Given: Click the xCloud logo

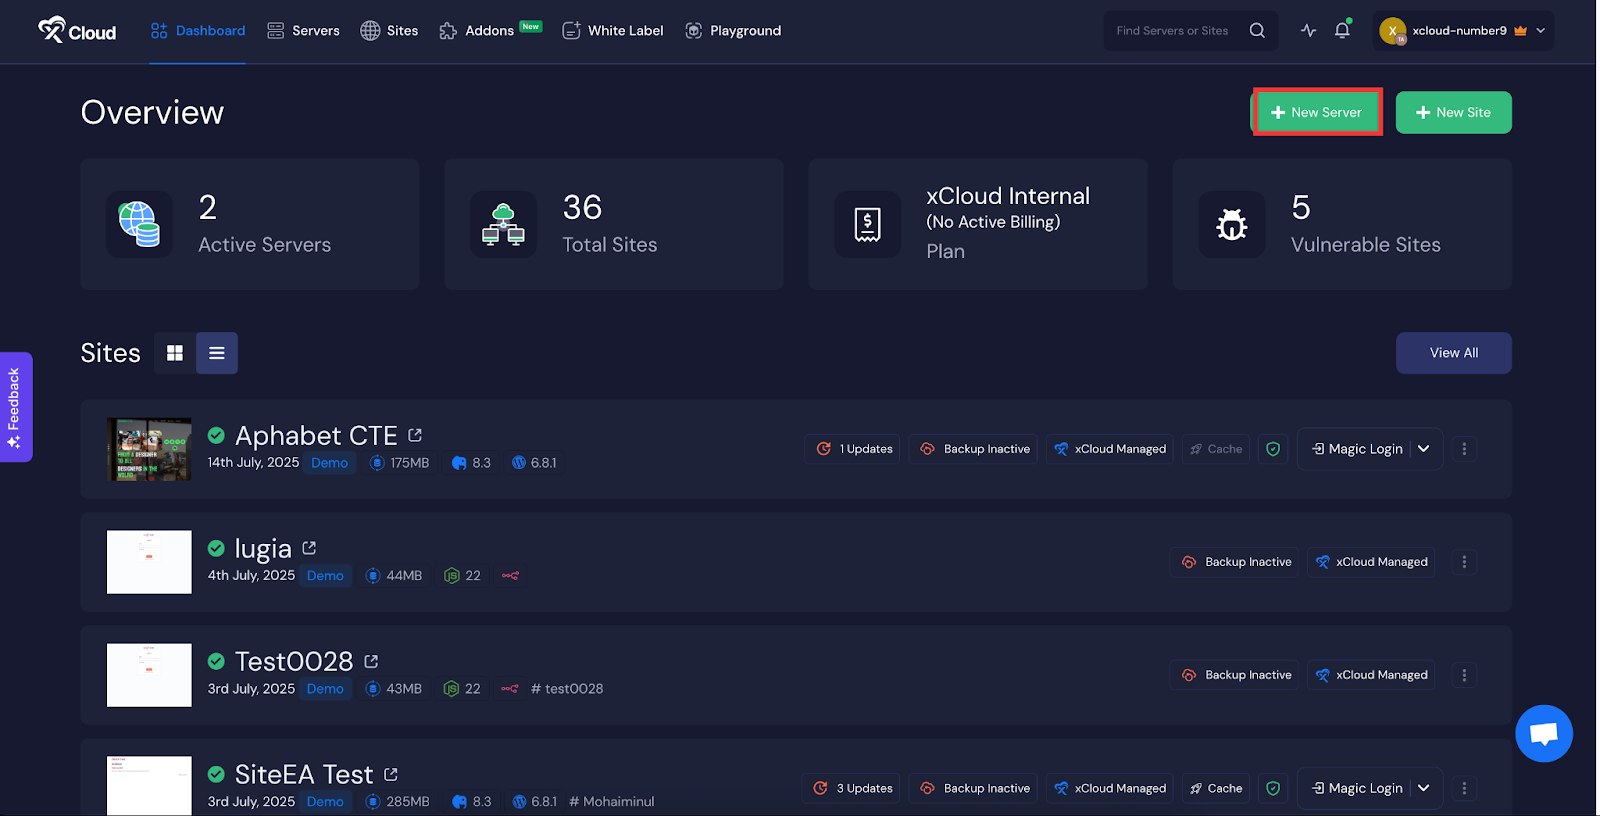Looking at the screenshot, I should [77, 30].
